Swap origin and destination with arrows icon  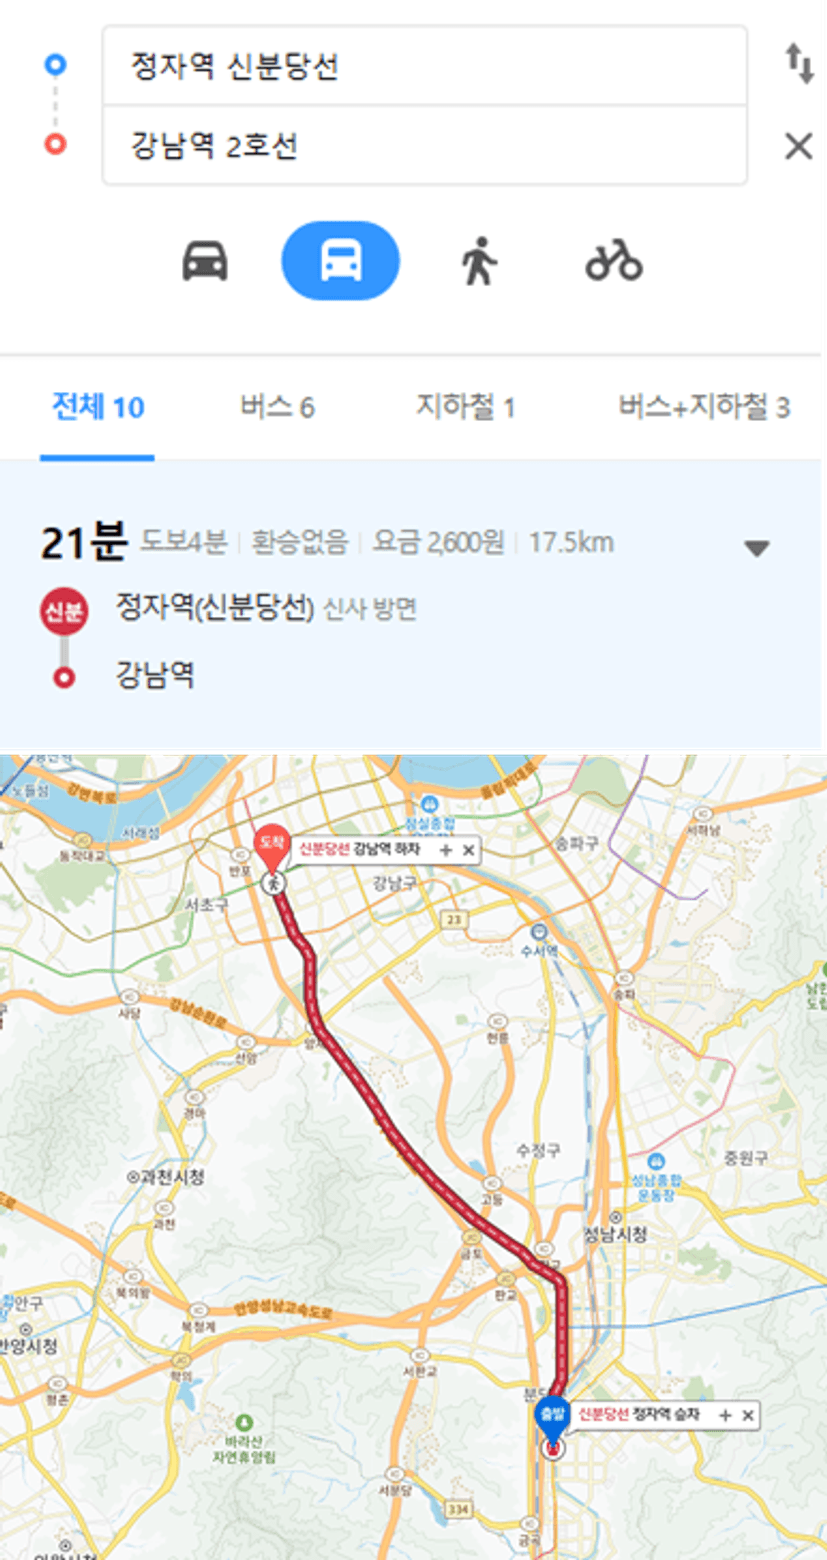(x=798, y=65)
